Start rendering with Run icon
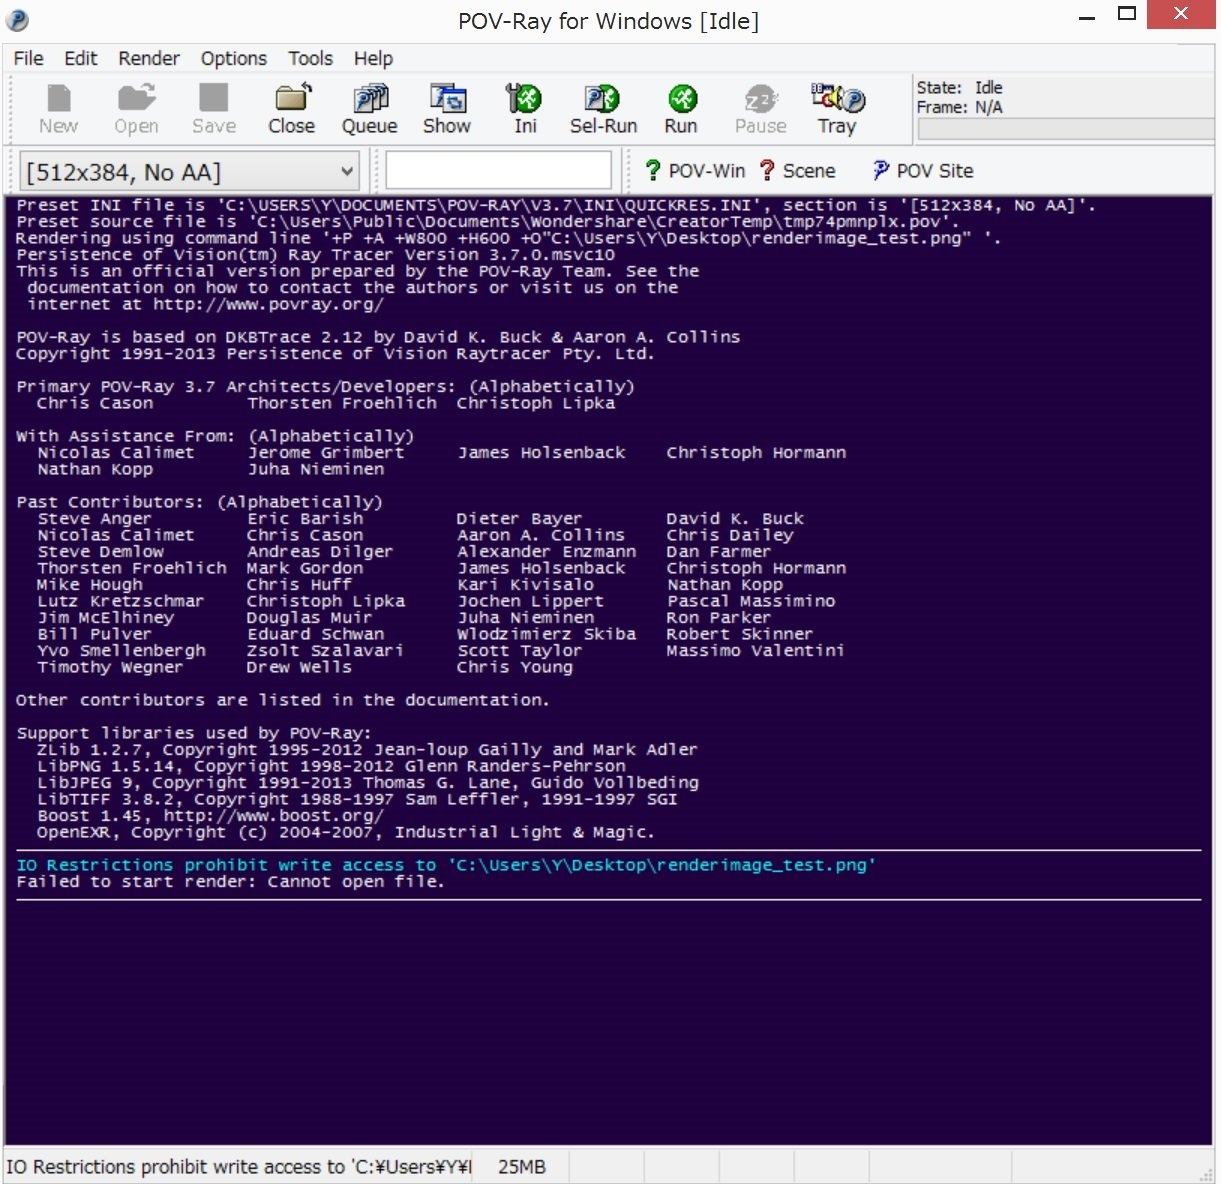 (x=681, y=109)
